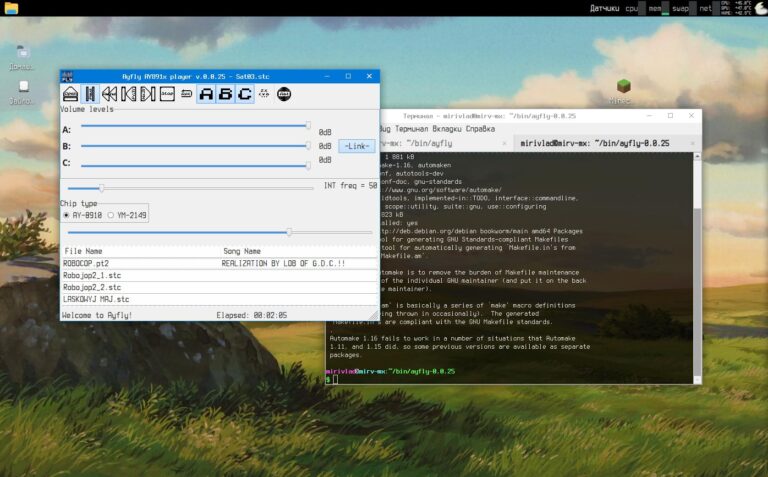Open the Вкладки menu in terminal window
This screenshot has height=477, width=768.
pos(447,129)
